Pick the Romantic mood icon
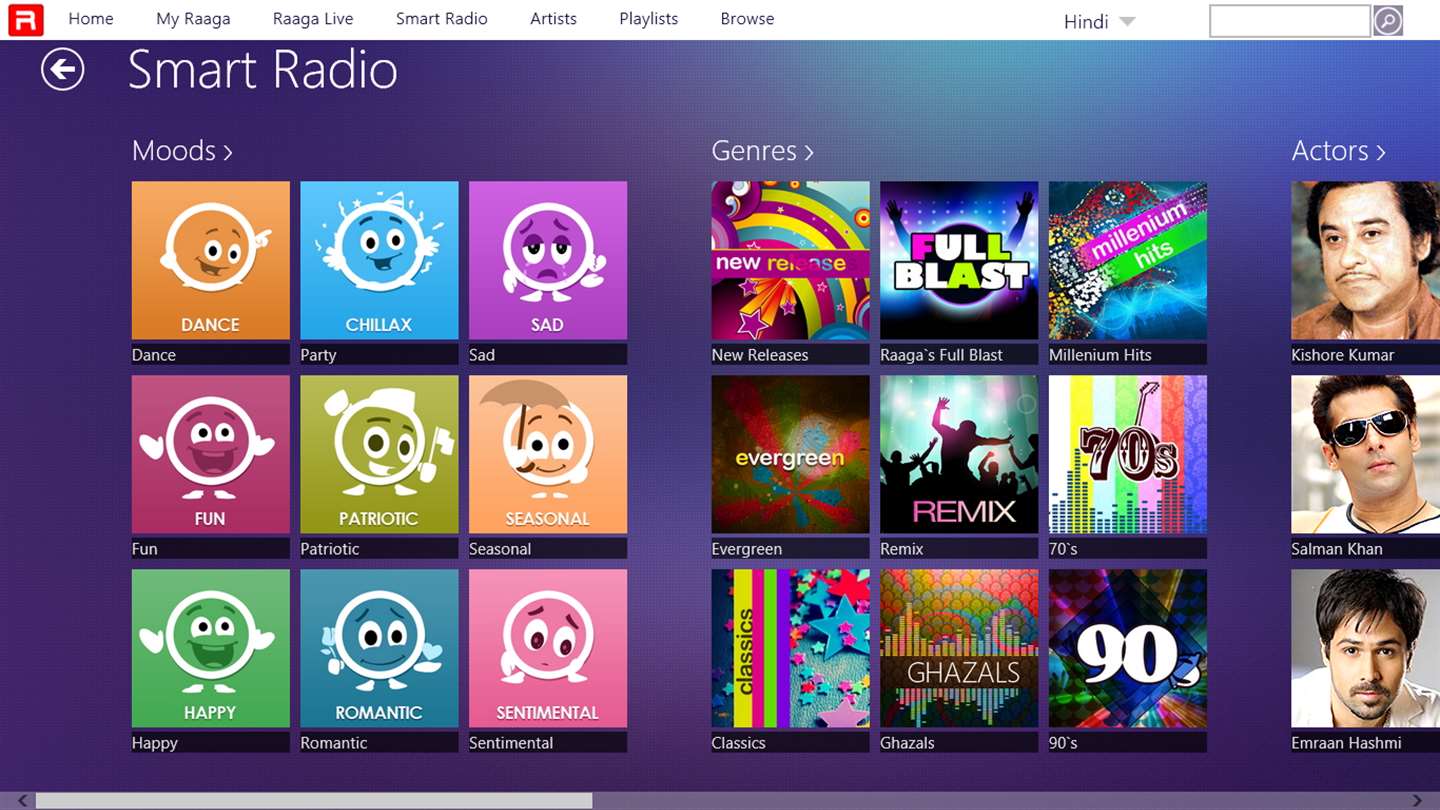The height and width of the screenshot is (810, 1440). (379, 648)
